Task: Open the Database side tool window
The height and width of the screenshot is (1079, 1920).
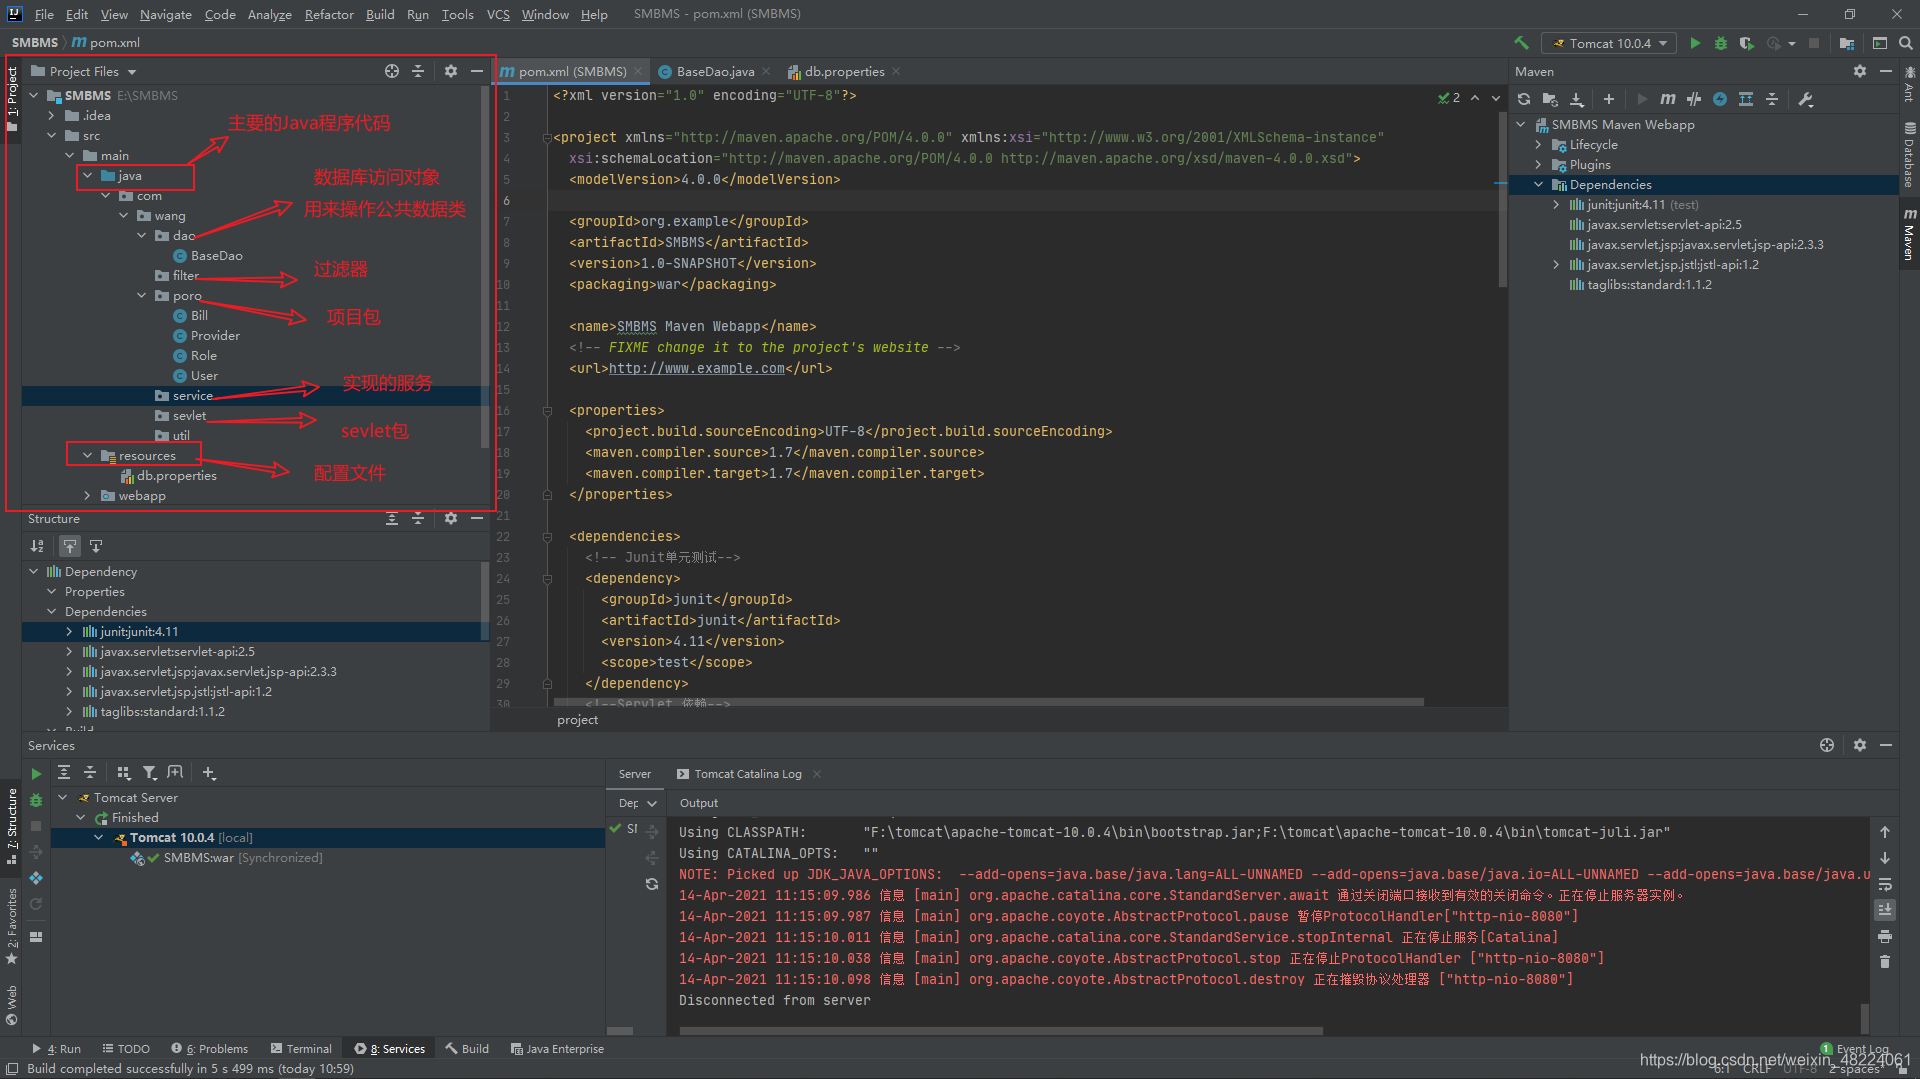Action: 1909,155
